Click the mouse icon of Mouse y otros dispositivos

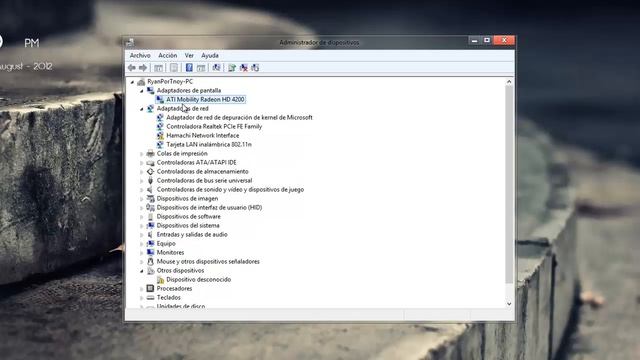click(151, 261)
